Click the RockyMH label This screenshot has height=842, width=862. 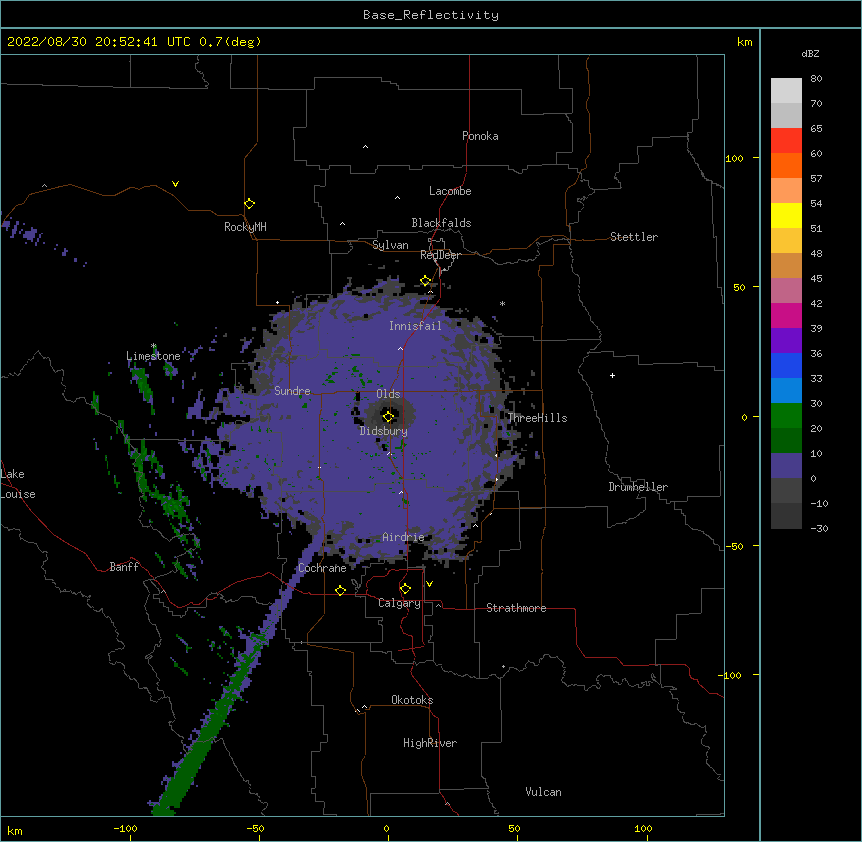coord(245,227)
